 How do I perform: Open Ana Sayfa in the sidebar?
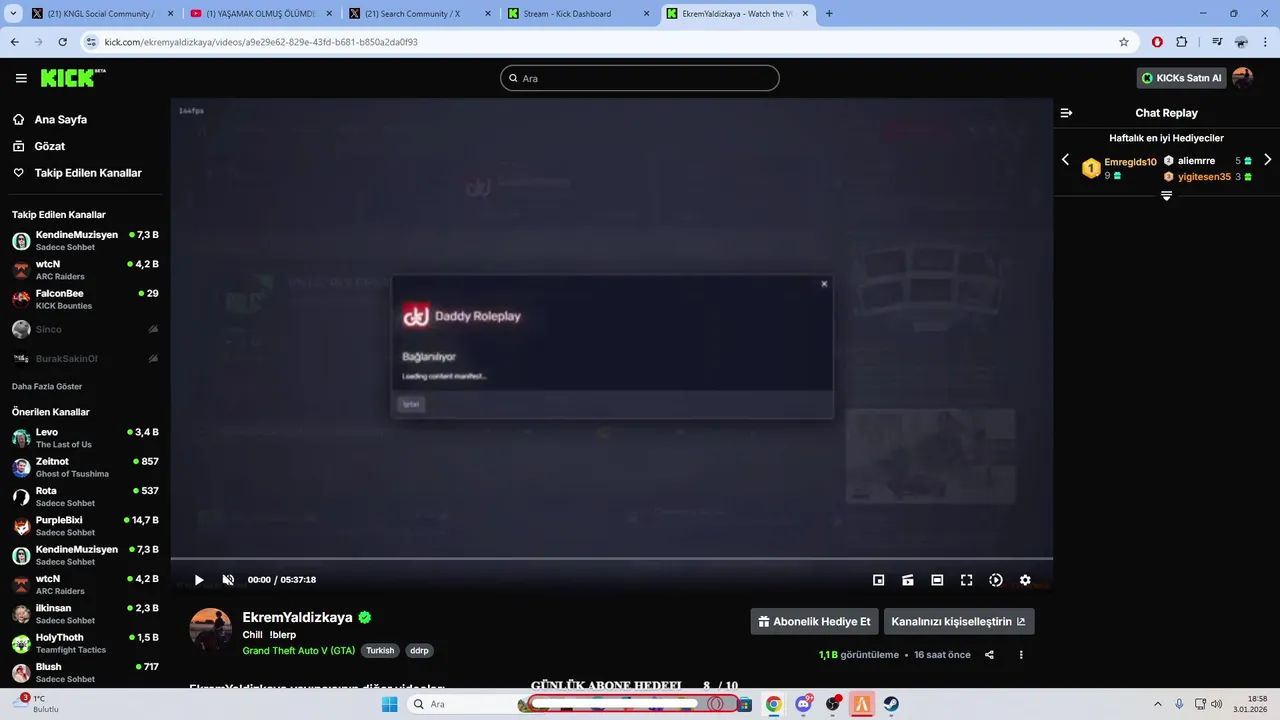[x=60, y=119]
